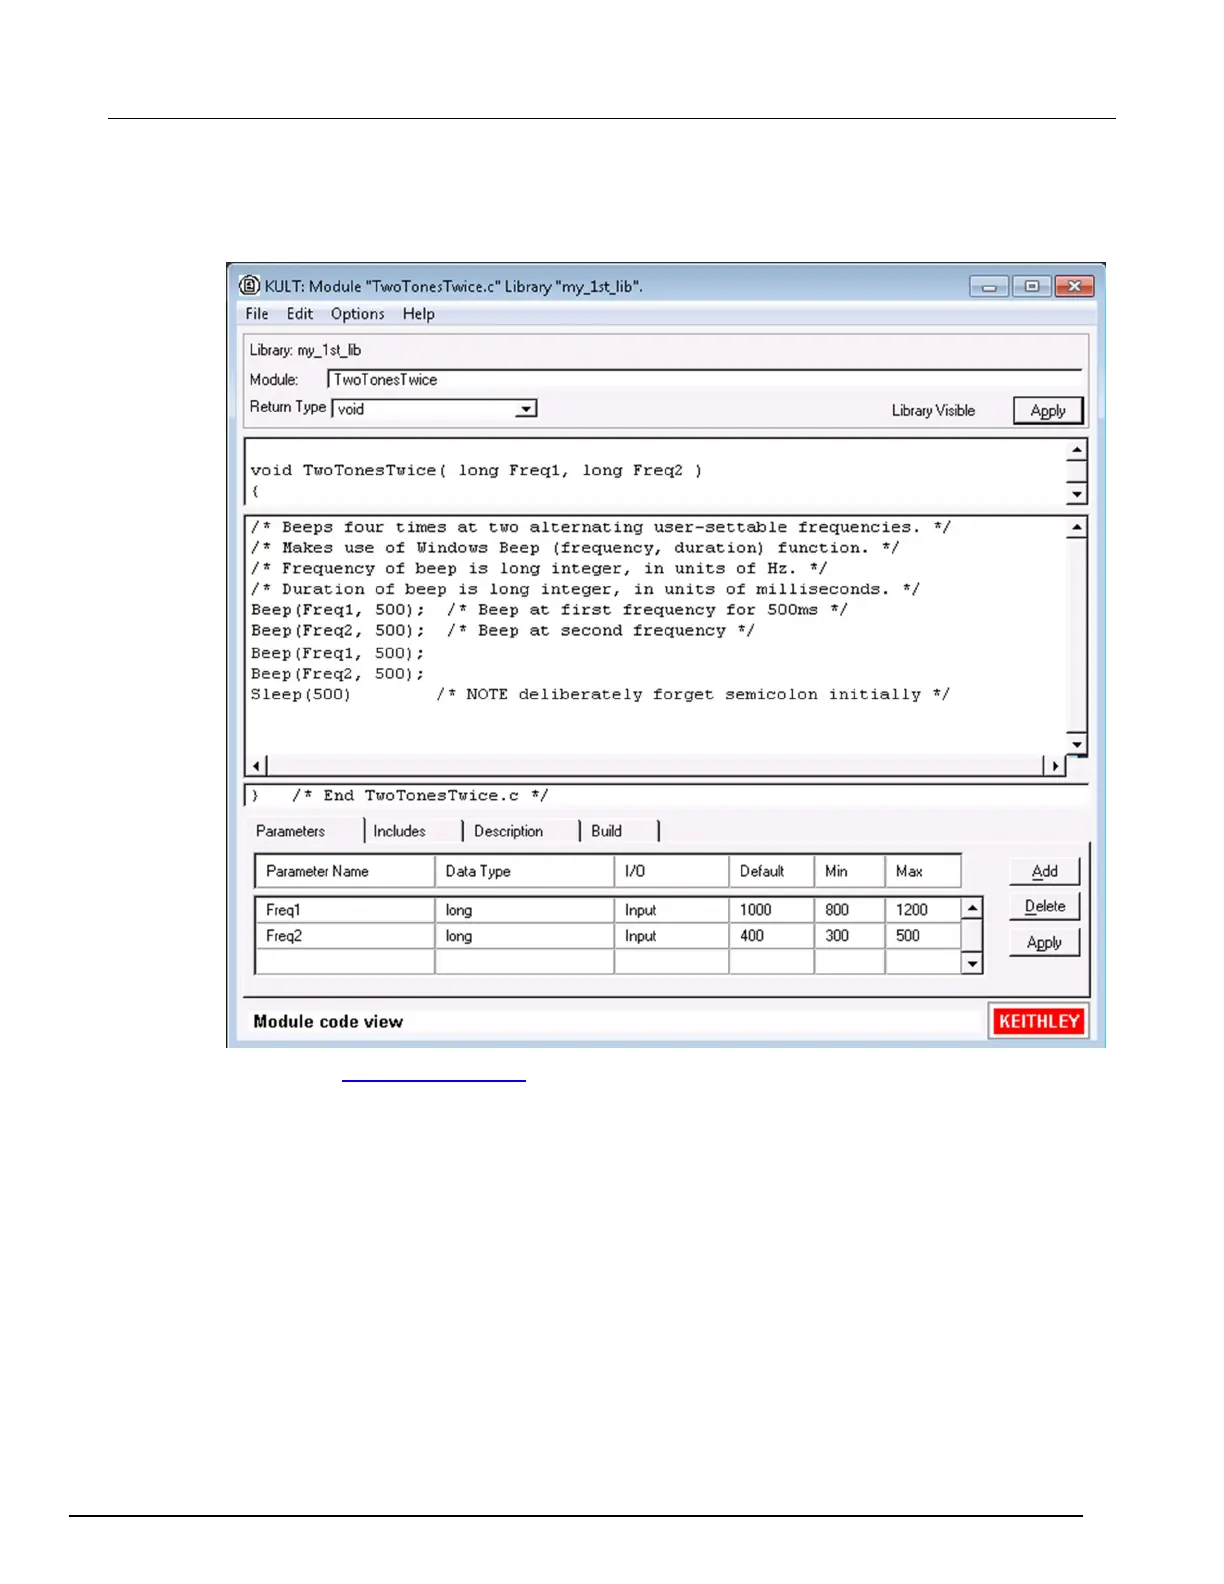Switch to the Build tab
Screen dimensions: 1224x1584
(x=607, y=831)
